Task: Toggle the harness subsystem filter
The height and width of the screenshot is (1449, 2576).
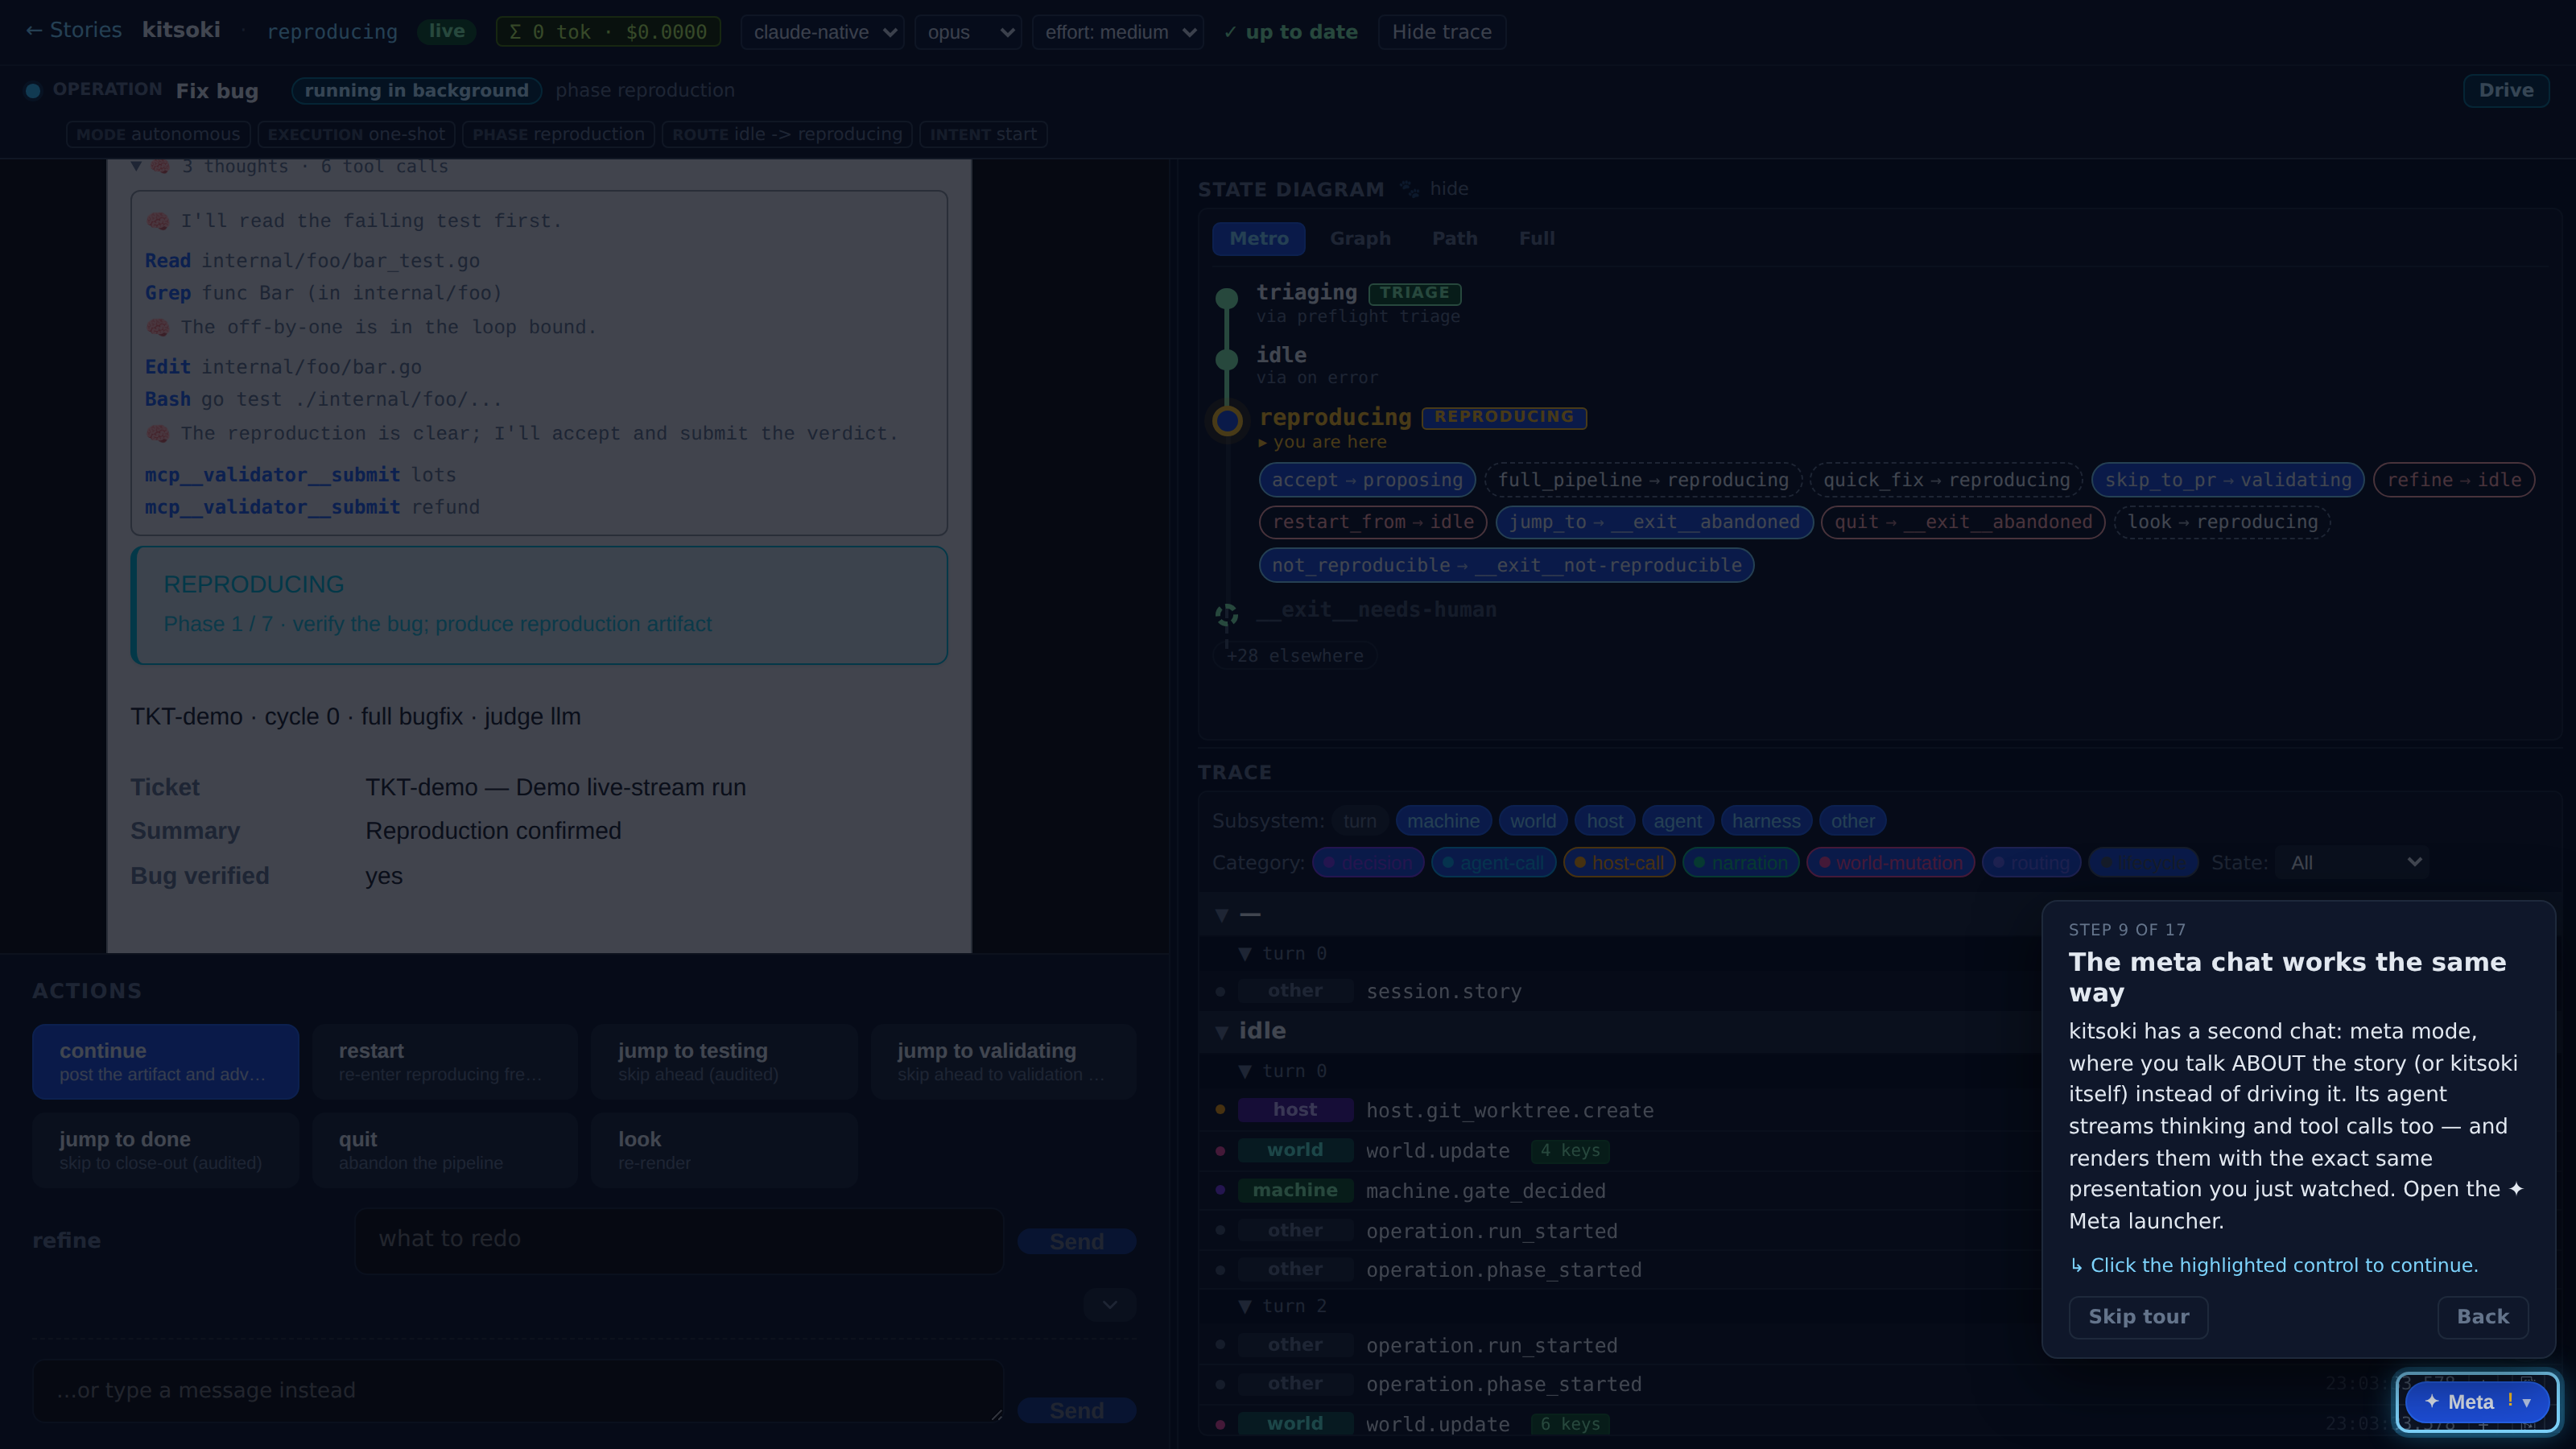Action: [1765, 821]
